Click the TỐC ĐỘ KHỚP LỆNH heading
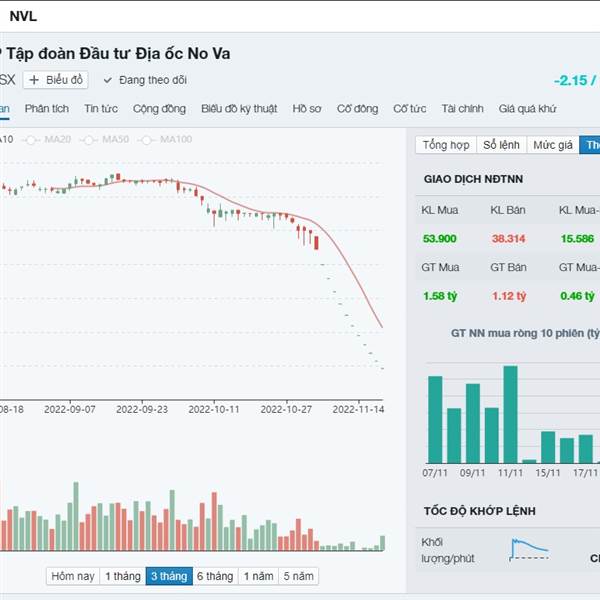Viewport: 600px width, 600px height. point(479,511)
